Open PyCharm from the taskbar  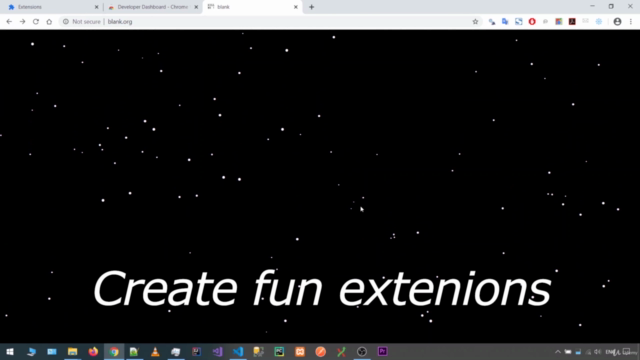pyautogui.click(x=279, y=351)
